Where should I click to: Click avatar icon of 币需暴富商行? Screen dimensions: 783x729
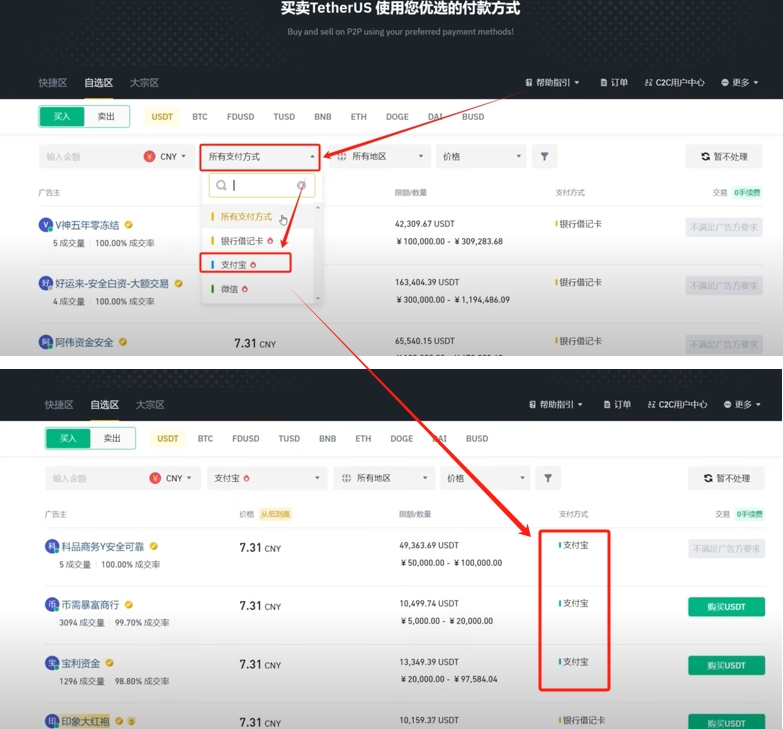tap(52, 605)
